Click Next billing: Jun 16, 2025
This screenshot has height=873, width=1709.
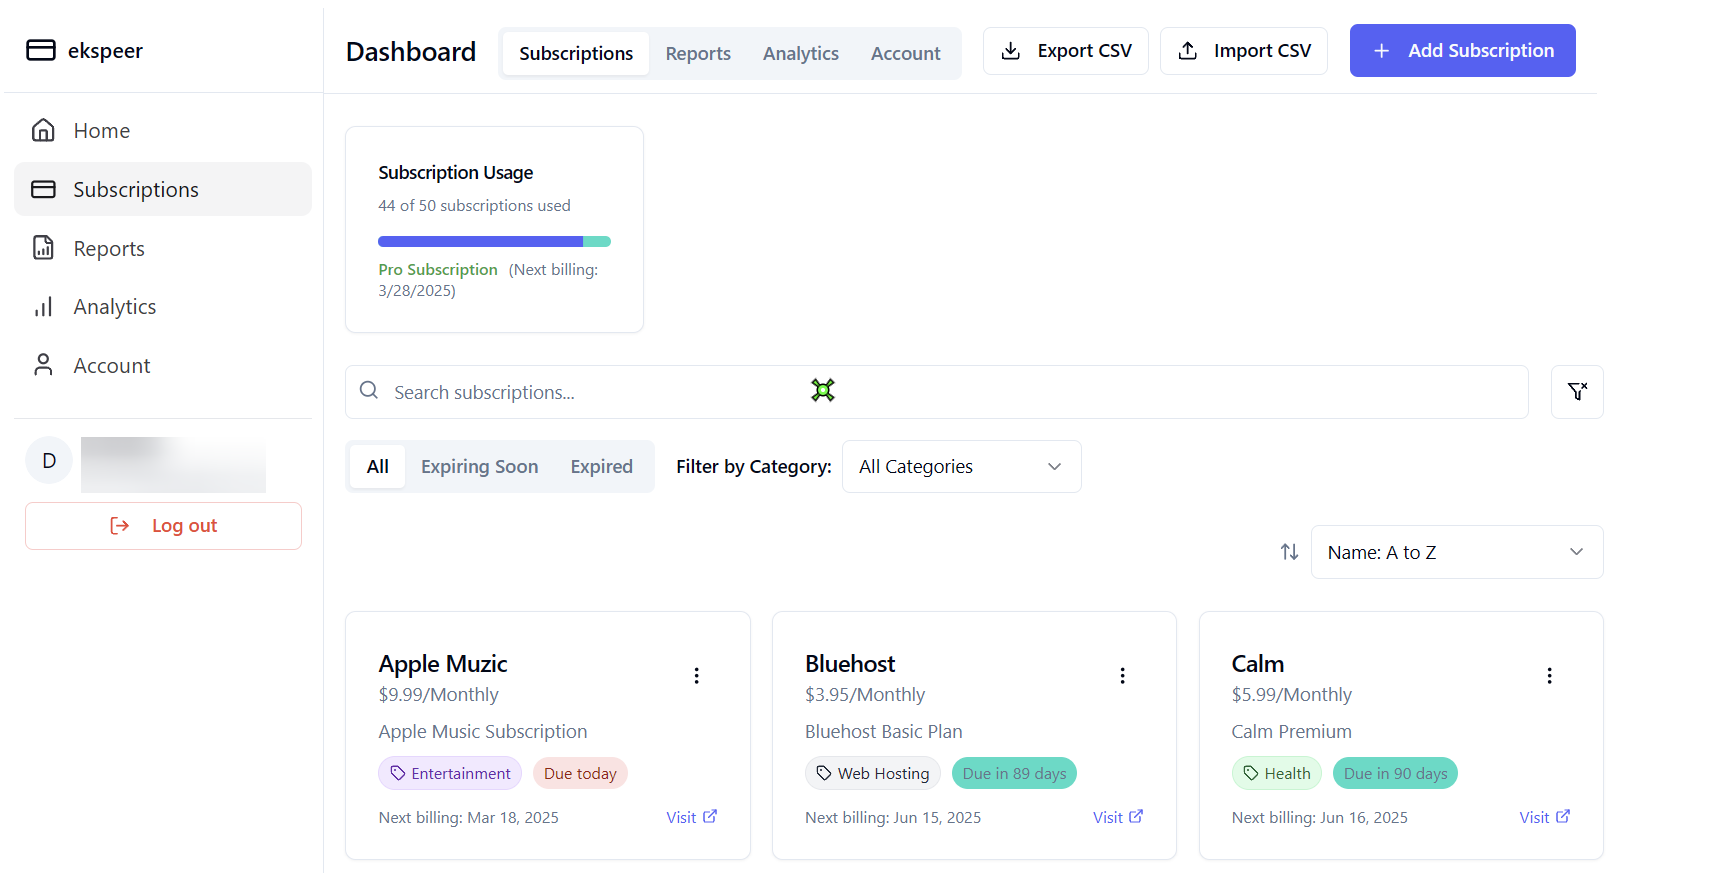click(x=1320, y=818)
